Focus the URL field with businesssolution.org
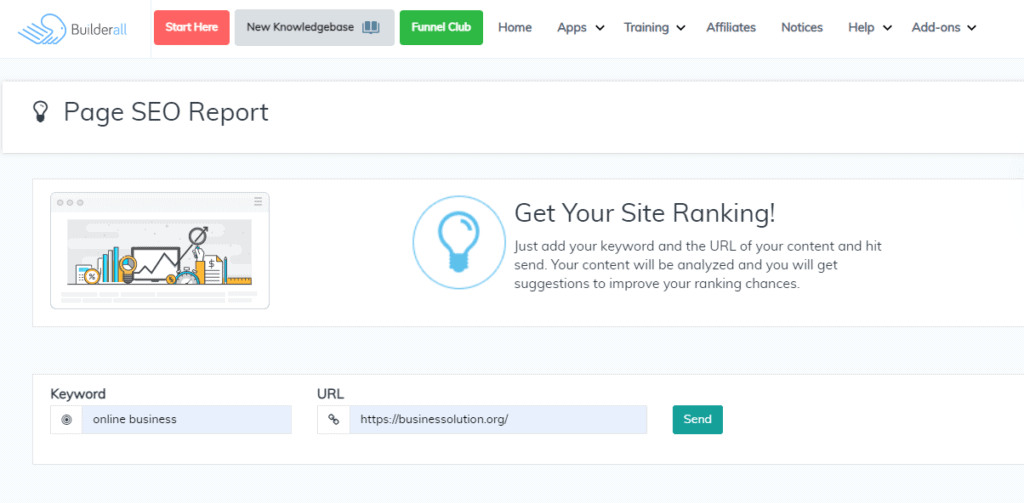This screenshot has height=503, width=1024. (x=498, y=419)
